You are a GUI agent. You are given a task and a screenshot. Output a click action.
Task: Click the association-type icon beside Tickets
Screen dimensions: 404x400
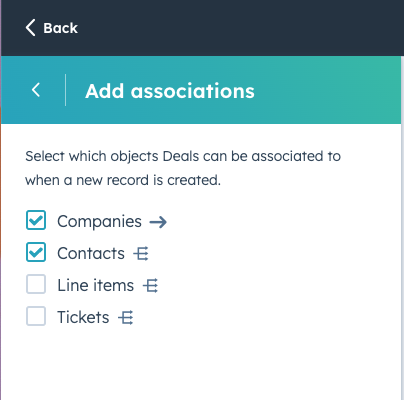tap(126, 318)
